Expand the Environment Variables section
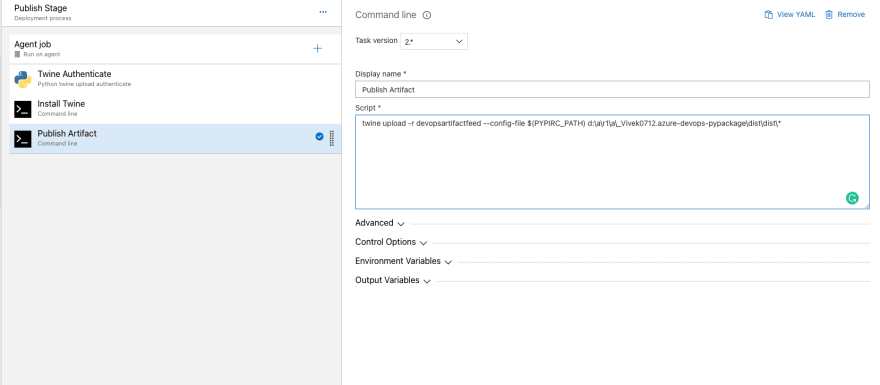Screen dimensions: 880x385 [404, 261]
